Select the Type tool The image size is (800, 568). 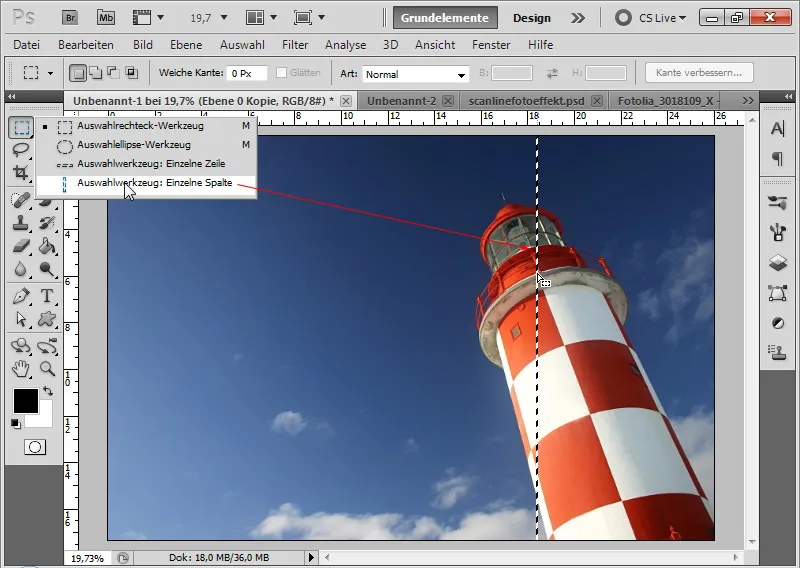coord(47,296)
